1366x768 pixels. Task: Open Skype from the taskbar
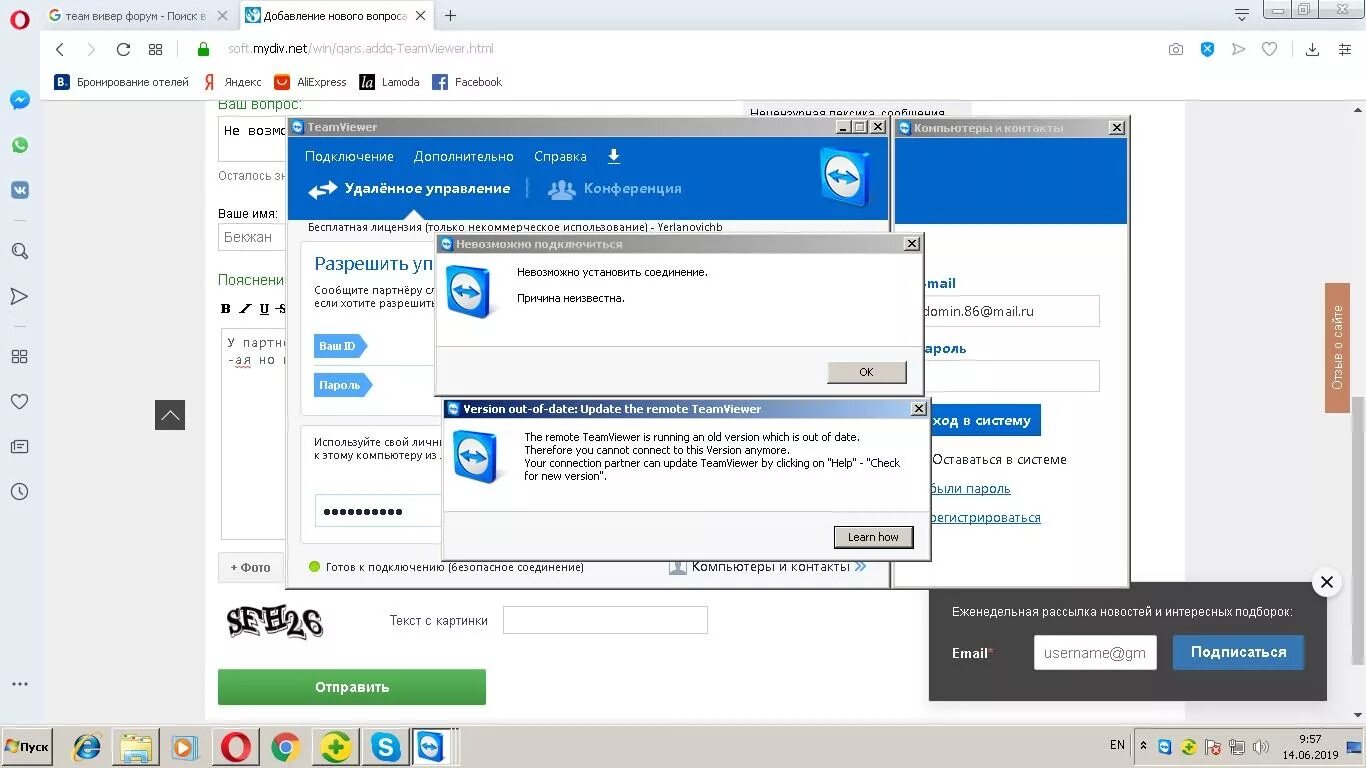coord(385,747)
